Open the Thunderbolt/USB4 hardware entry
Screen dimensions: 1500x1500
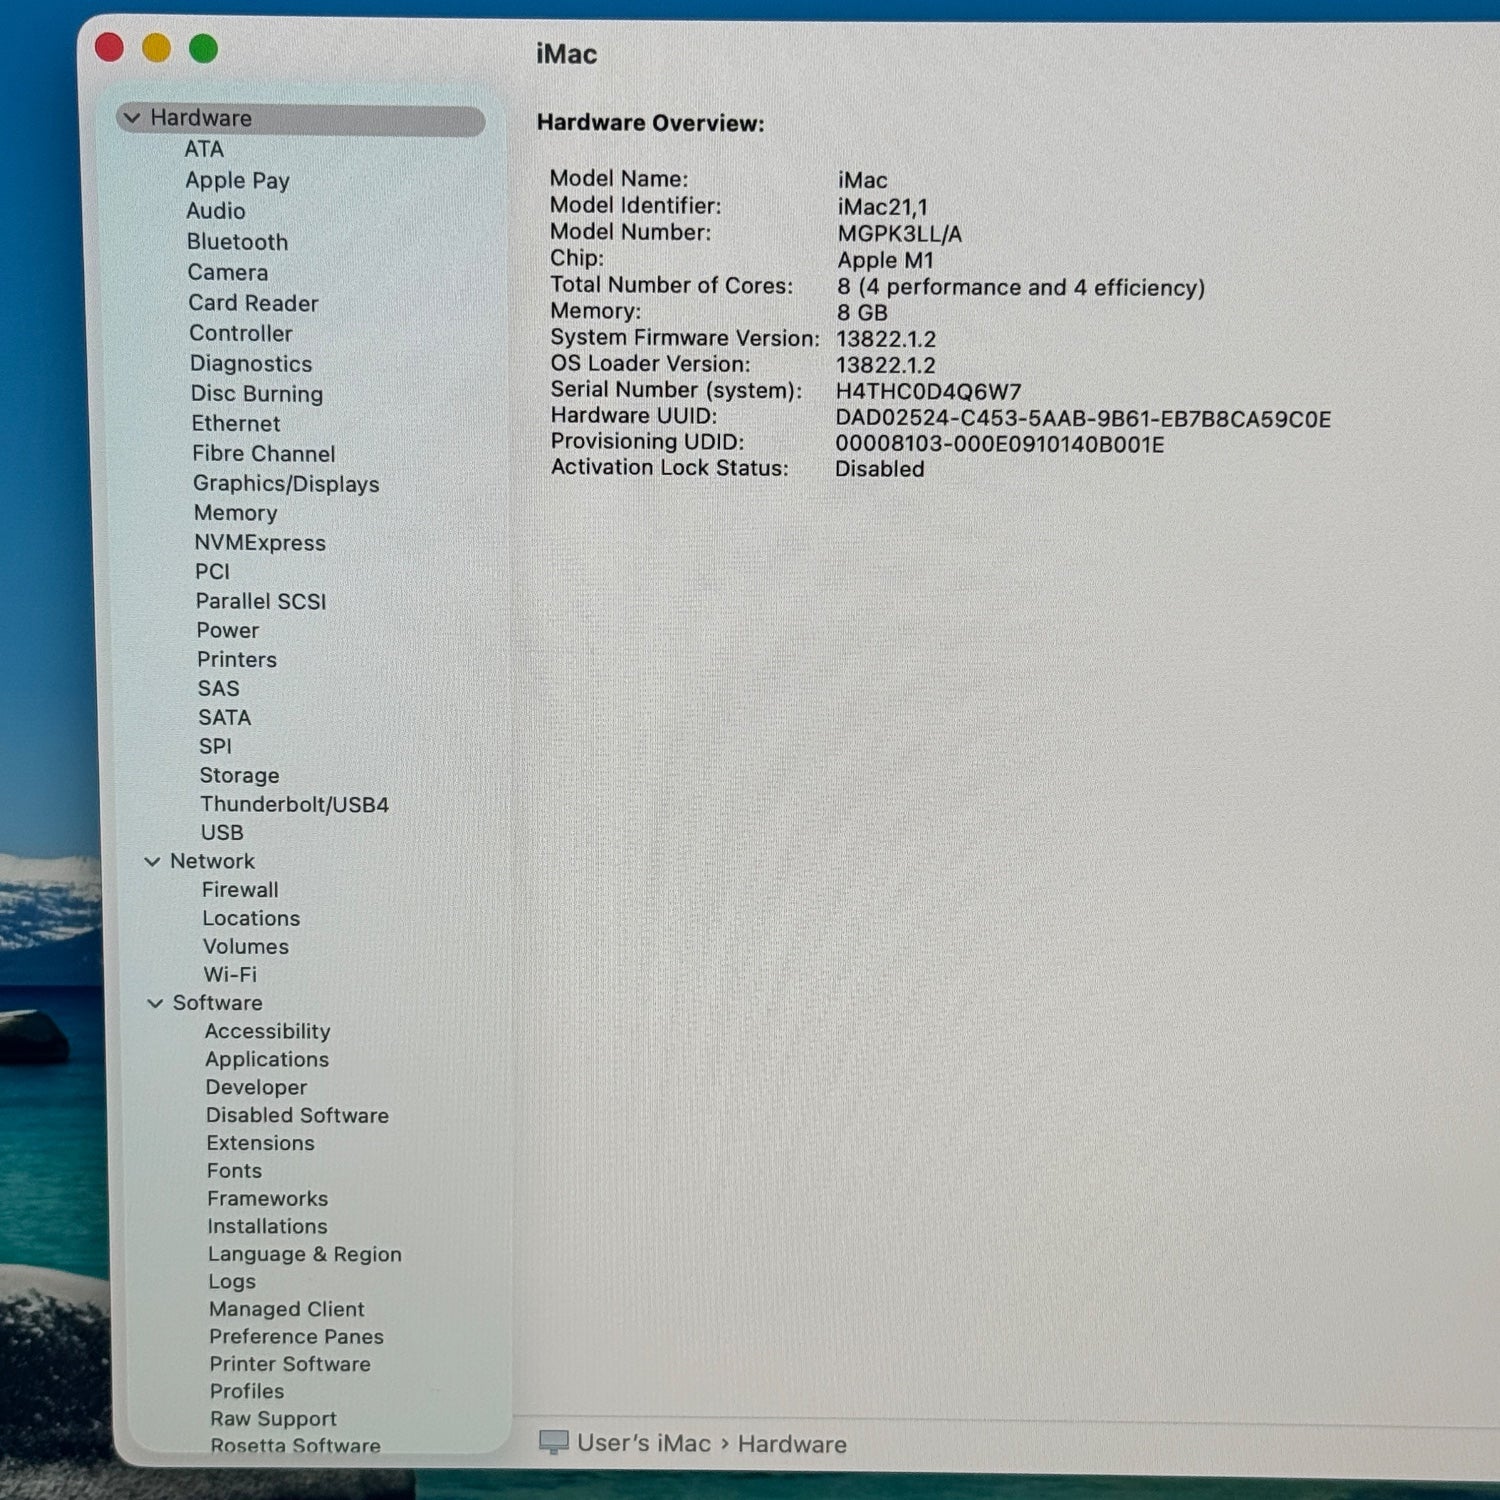coord(294,804)
